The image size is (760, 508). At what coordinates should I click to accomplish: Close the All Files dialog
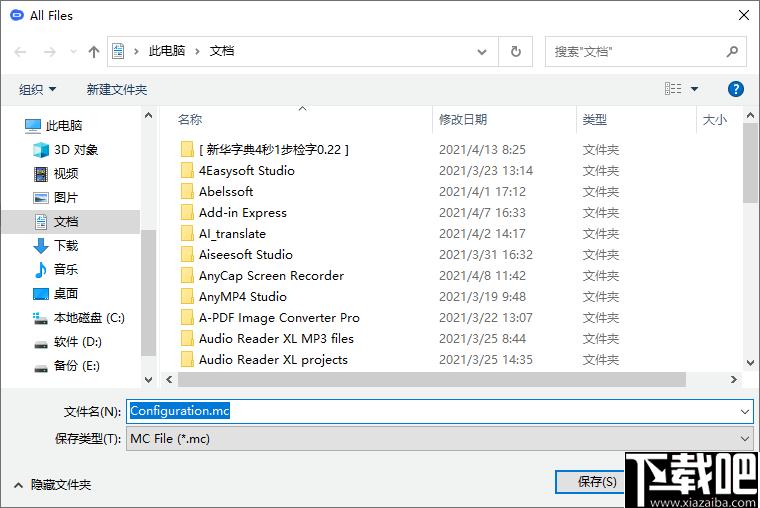744,16
